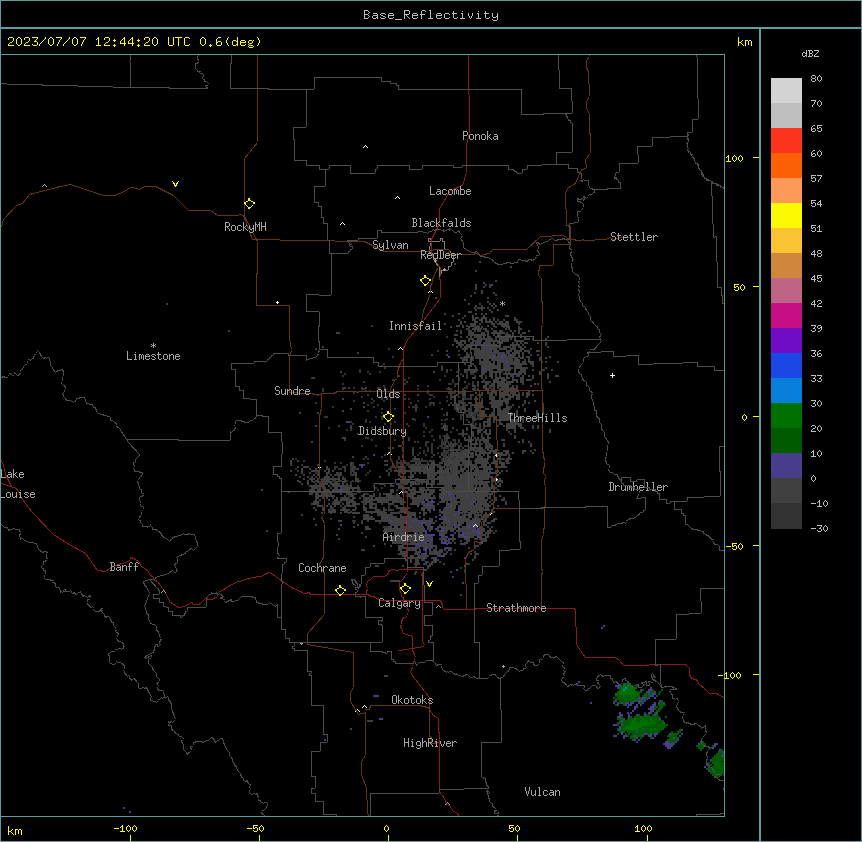Click the Ponoka city label
This screenshot has height=842, width=862.
point(480,136)
